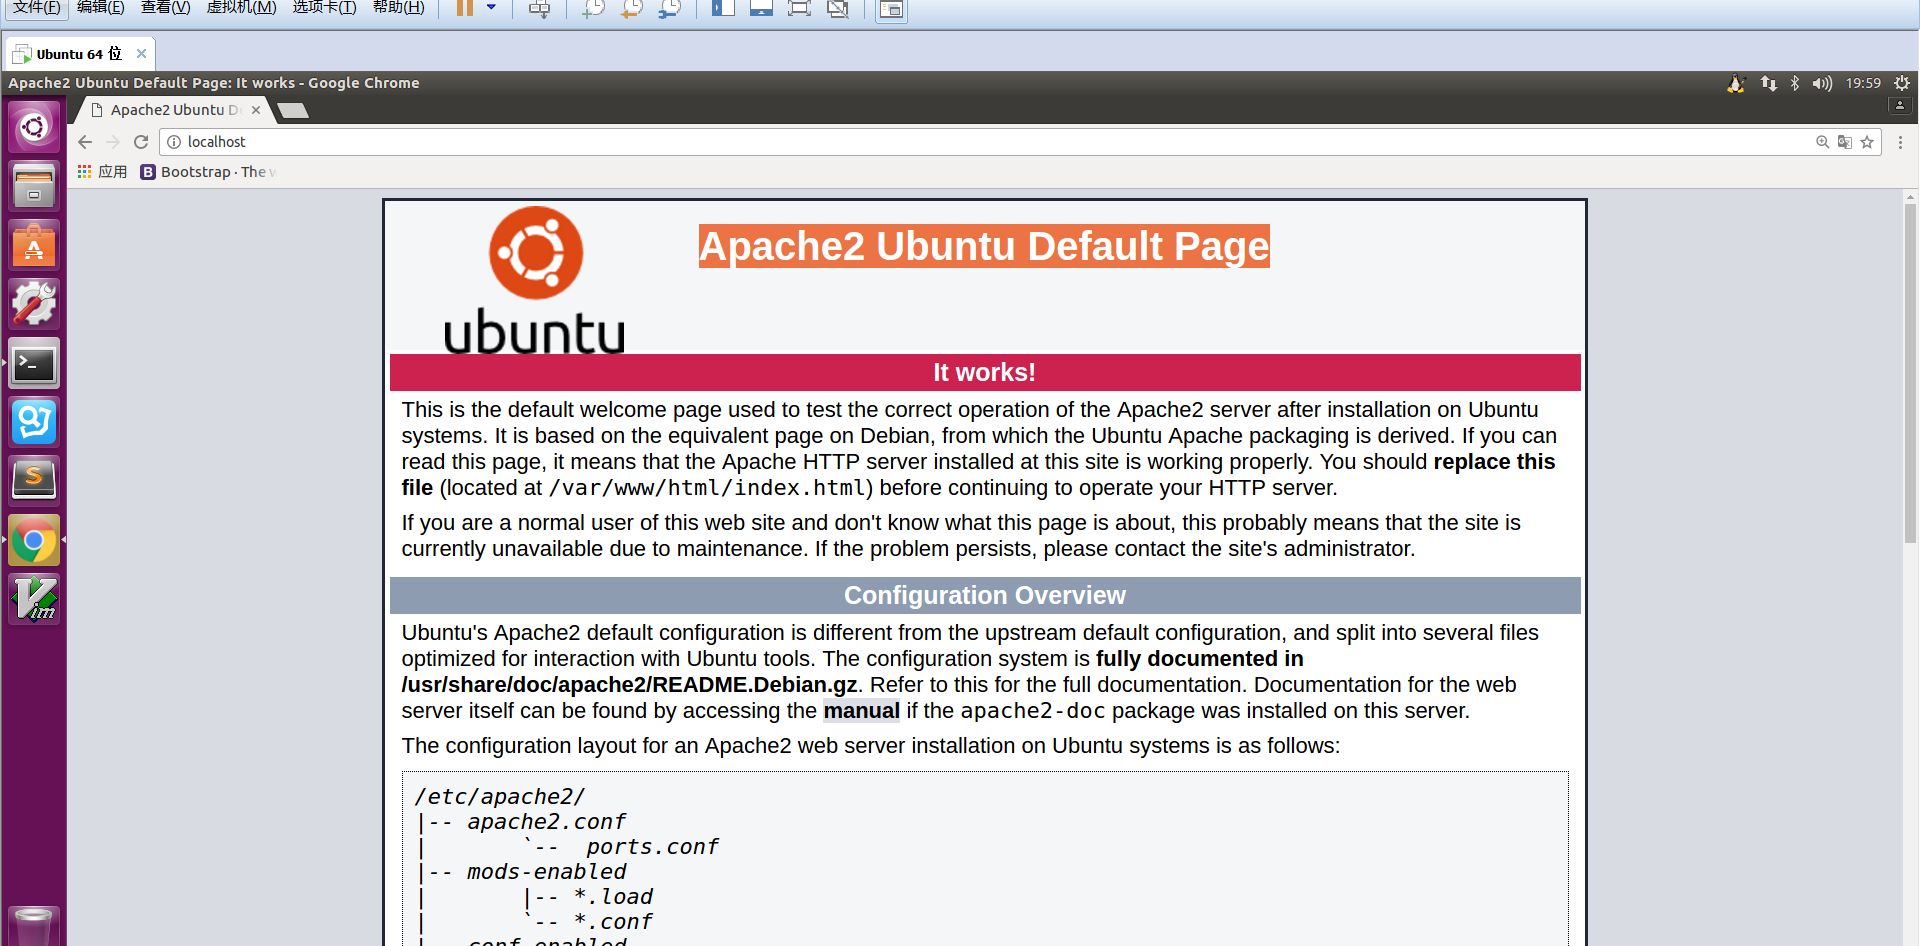Launch Sublime Text from the launcher
Screen dimensions: 1920x946
pos(34,482)
